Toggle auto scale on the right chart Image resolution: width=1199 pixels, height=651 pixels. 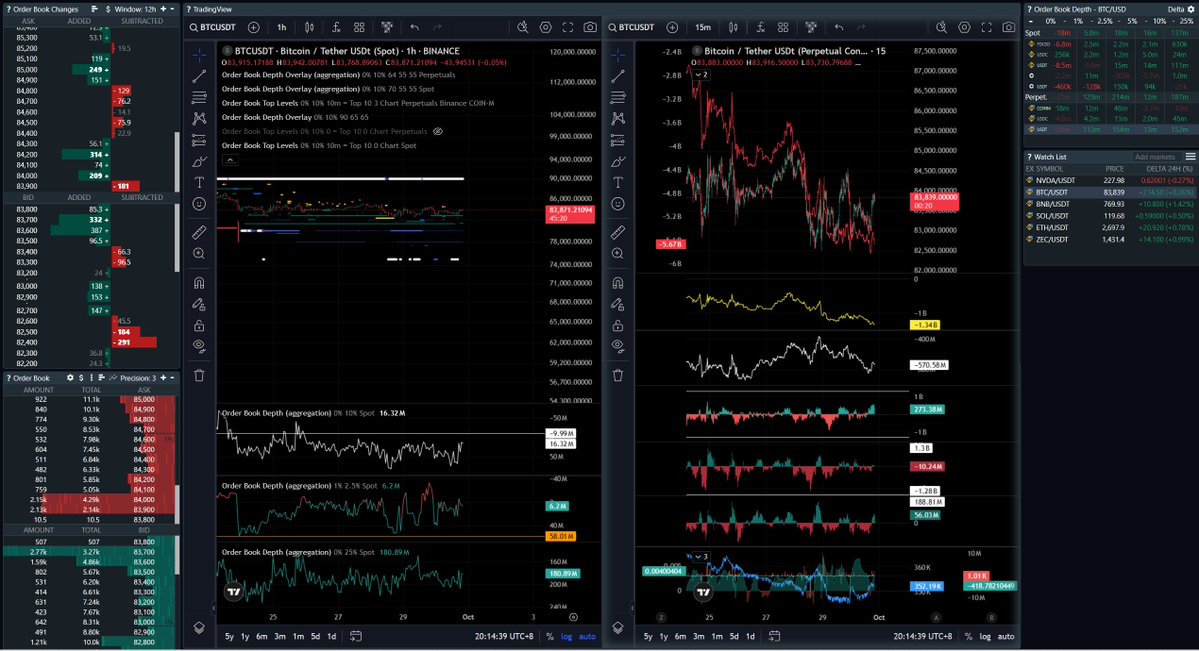[x=1006, y=636]
